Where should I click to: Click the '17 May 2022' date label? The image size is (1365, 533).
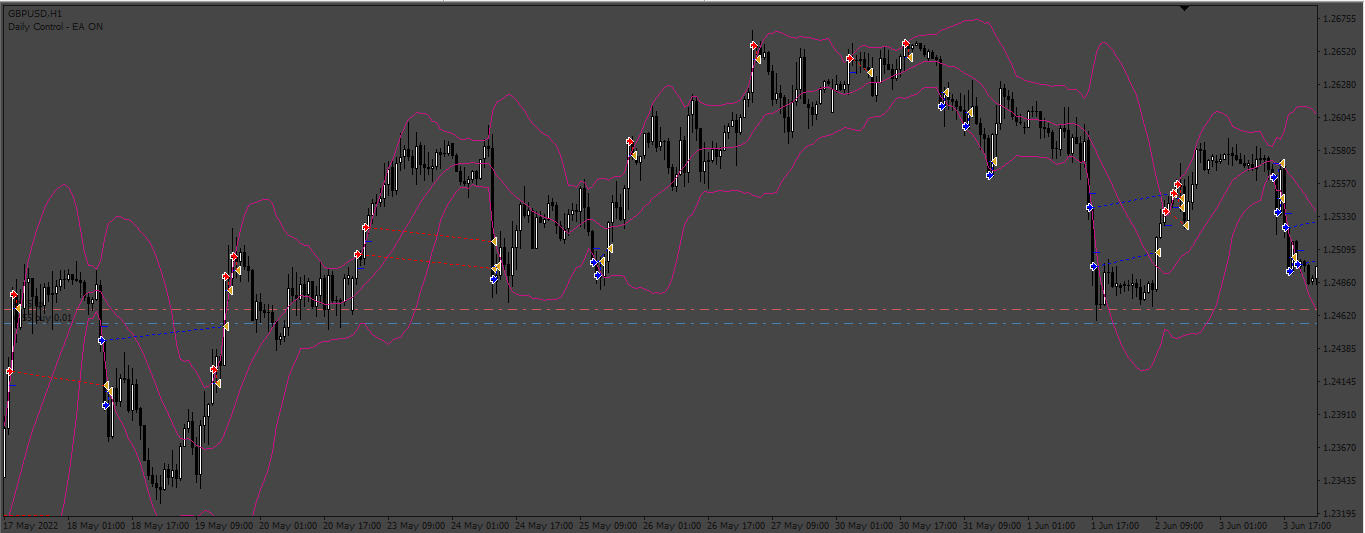(x=33, y=525)
